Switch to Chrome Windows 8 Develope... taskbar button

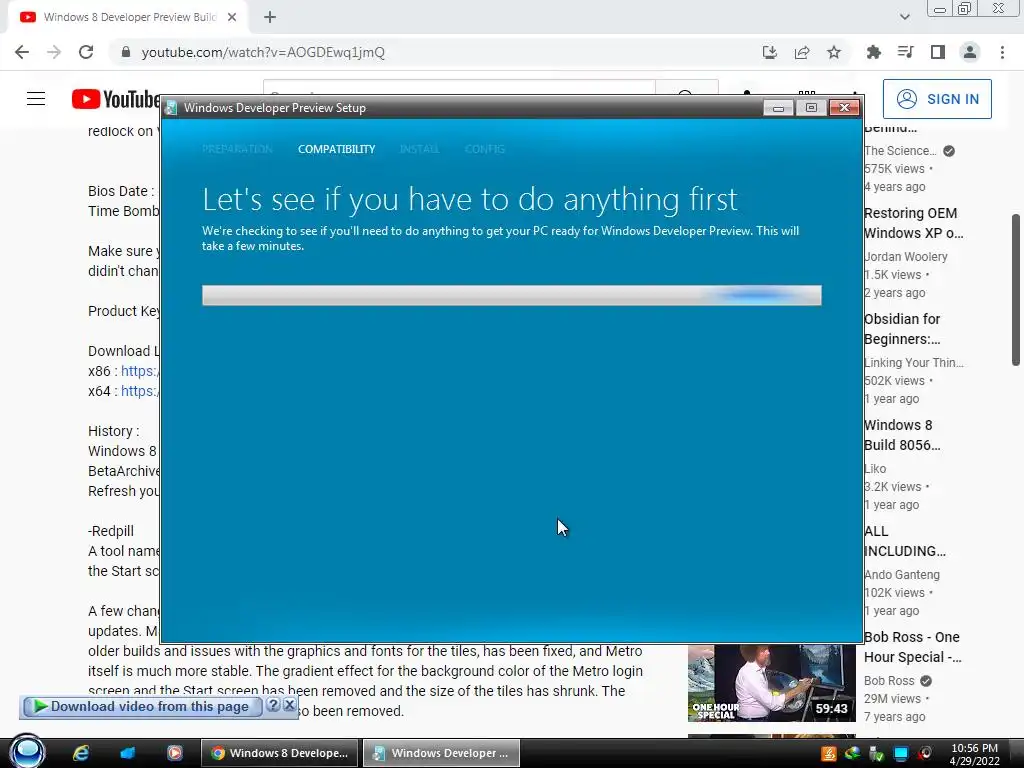(280, 753)
